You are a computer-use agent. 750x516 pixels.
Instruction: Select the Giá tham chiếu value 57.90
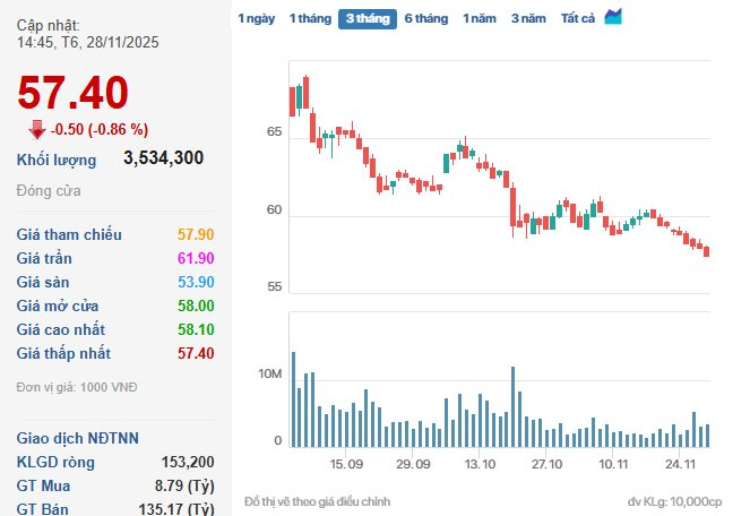pos(195,235)
